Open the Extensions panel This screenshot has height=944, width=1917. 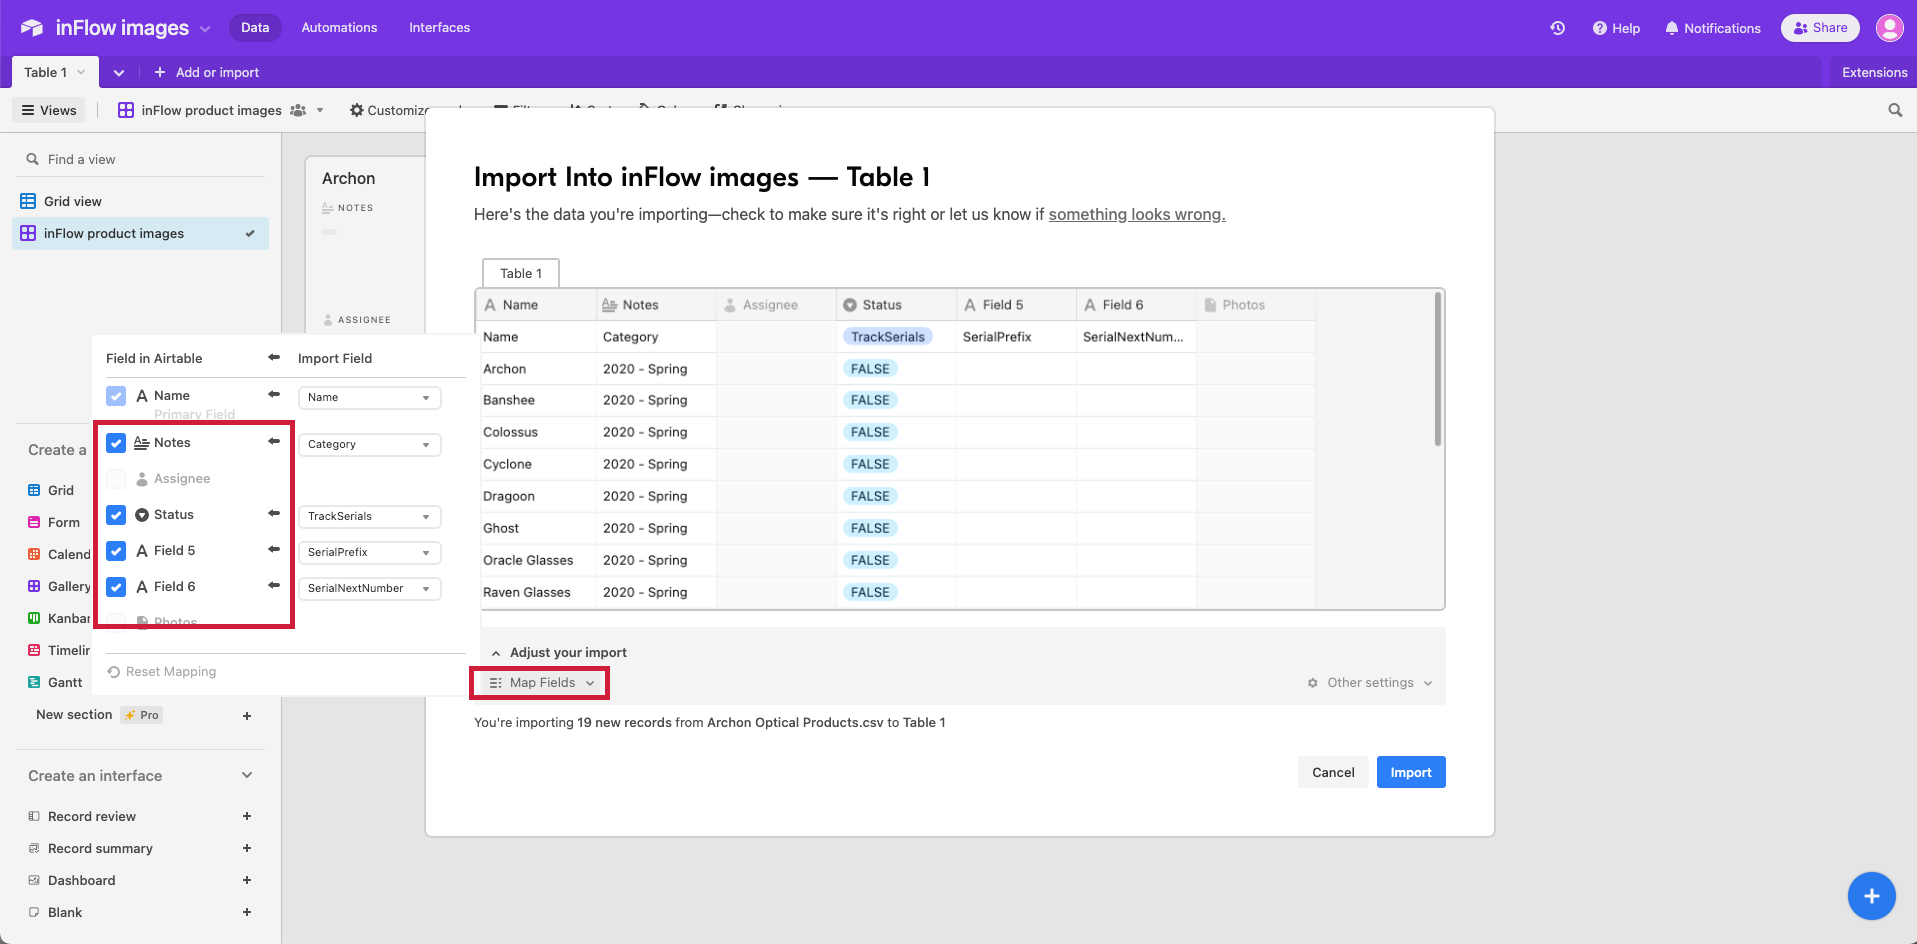pos(1874,72)
